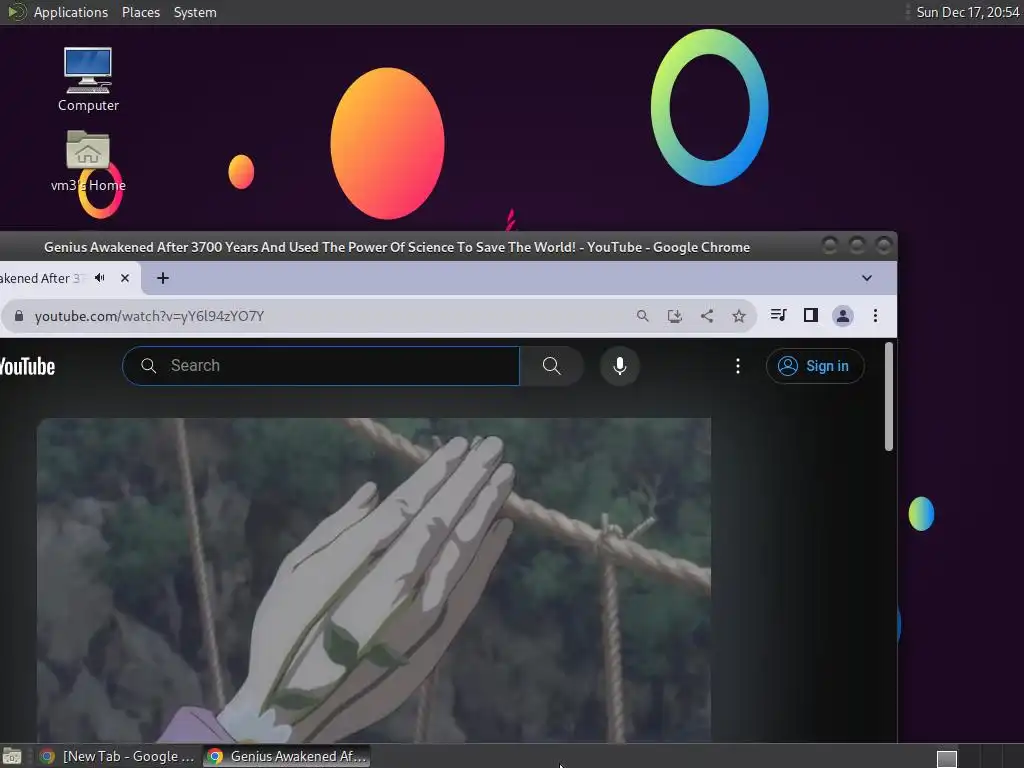The width and height of the screenshot is (1024, 768).
Task: Share this page from address bar
Action: pos(707,316)
